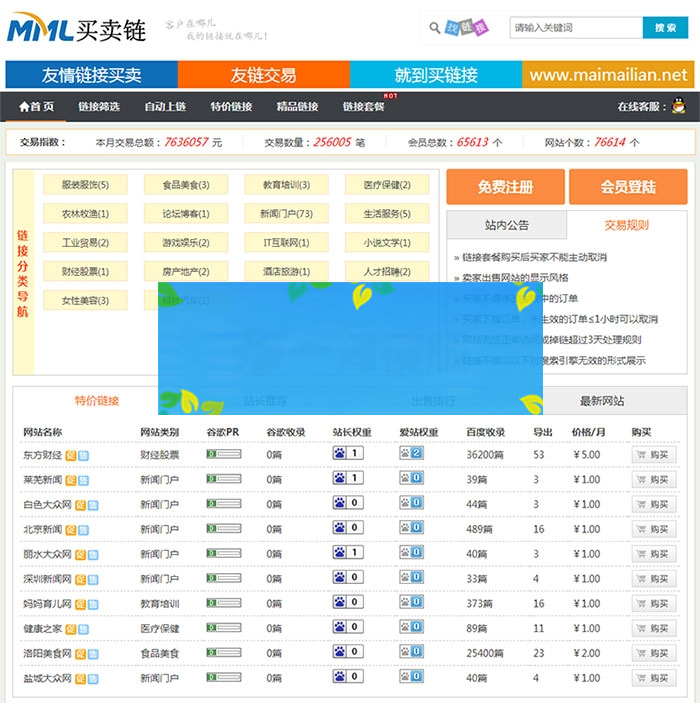This screenshot has height=703, width=700.
Task: Click the MML 买卖链 logo
Action: pyautogui.click(x=76, y=30)
